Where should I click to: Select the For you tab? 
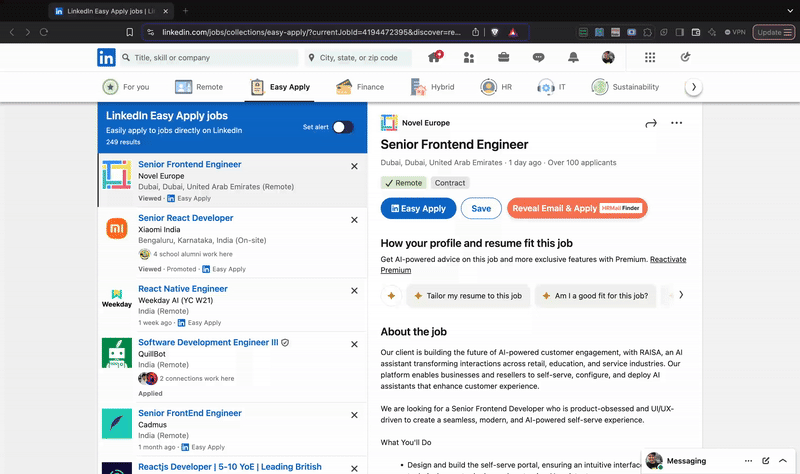click(126, 87)
